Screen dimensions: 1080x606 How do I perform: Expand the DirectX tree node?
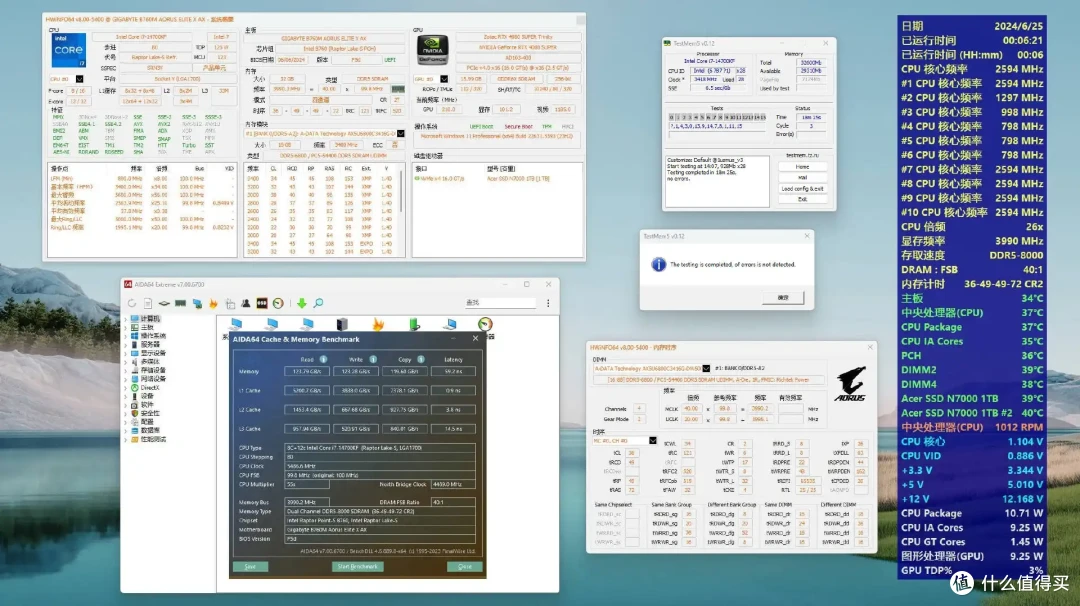point(125,388)
